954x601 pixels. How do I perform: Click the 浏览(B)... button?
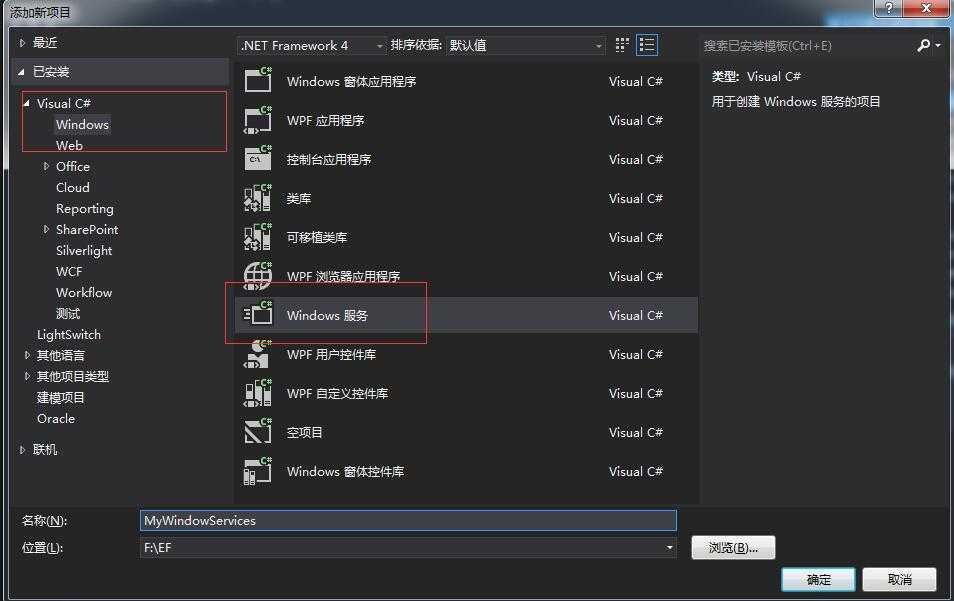coord(733,547)
